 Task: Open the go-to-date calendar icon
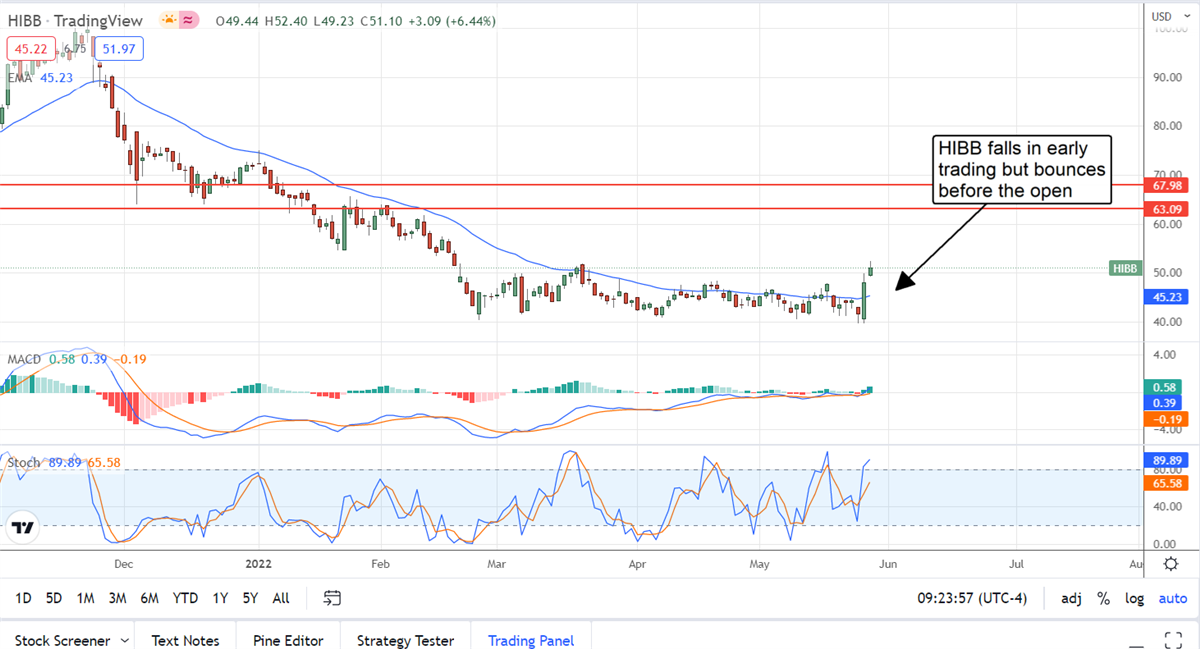tap(333, 598)
